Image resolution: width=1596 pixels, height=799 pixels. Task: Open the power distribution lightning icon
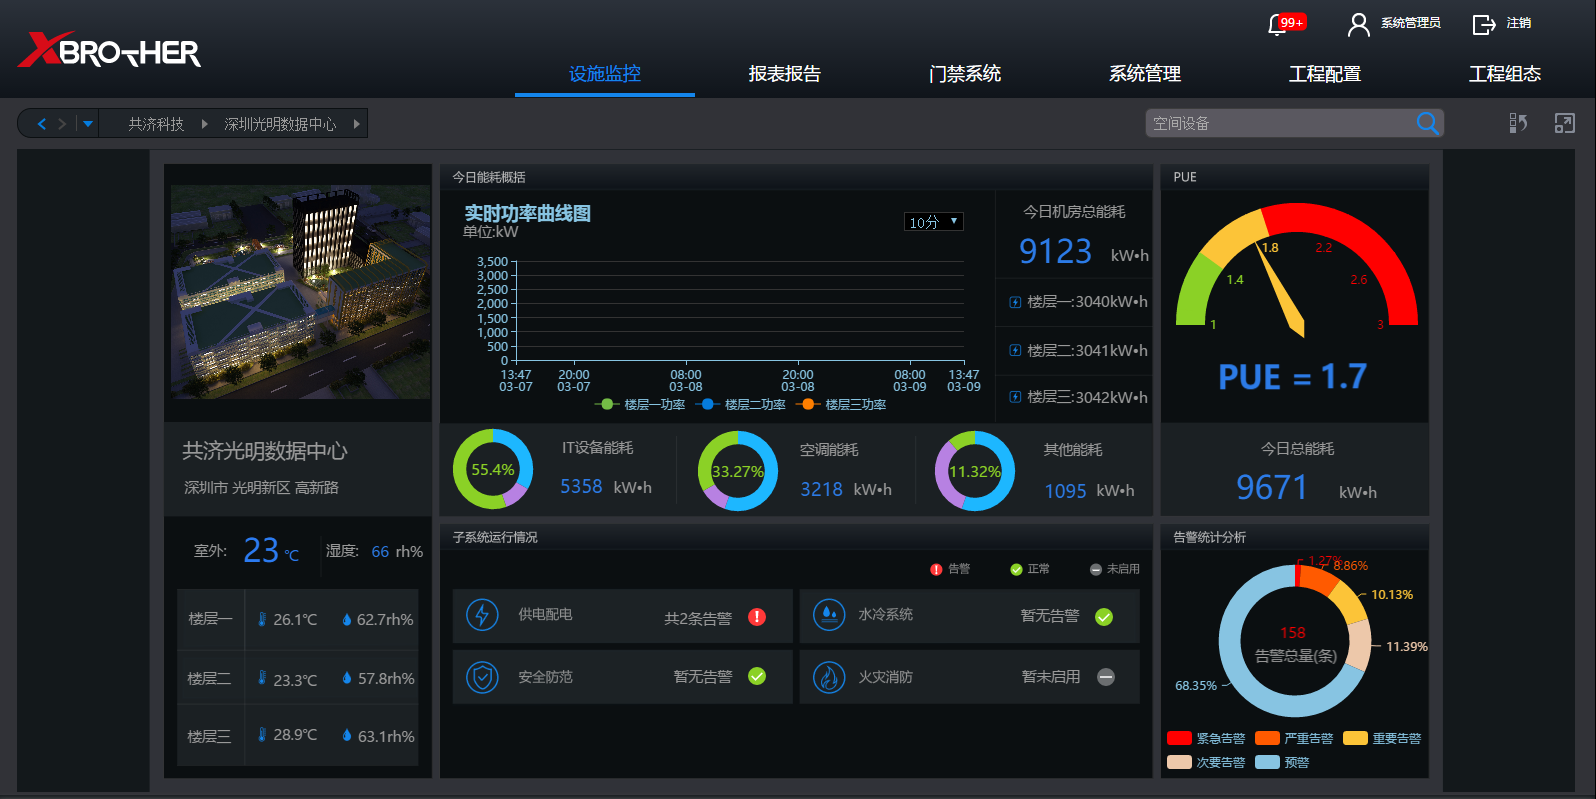(482, 615)
